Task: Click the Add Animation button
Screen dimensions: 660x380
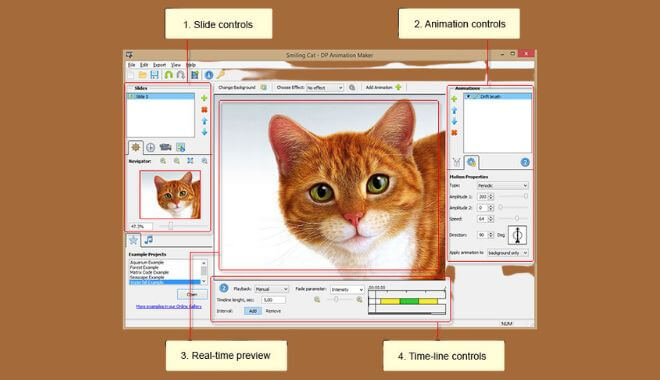Action: pyautogui.click(x=383, y=88)
